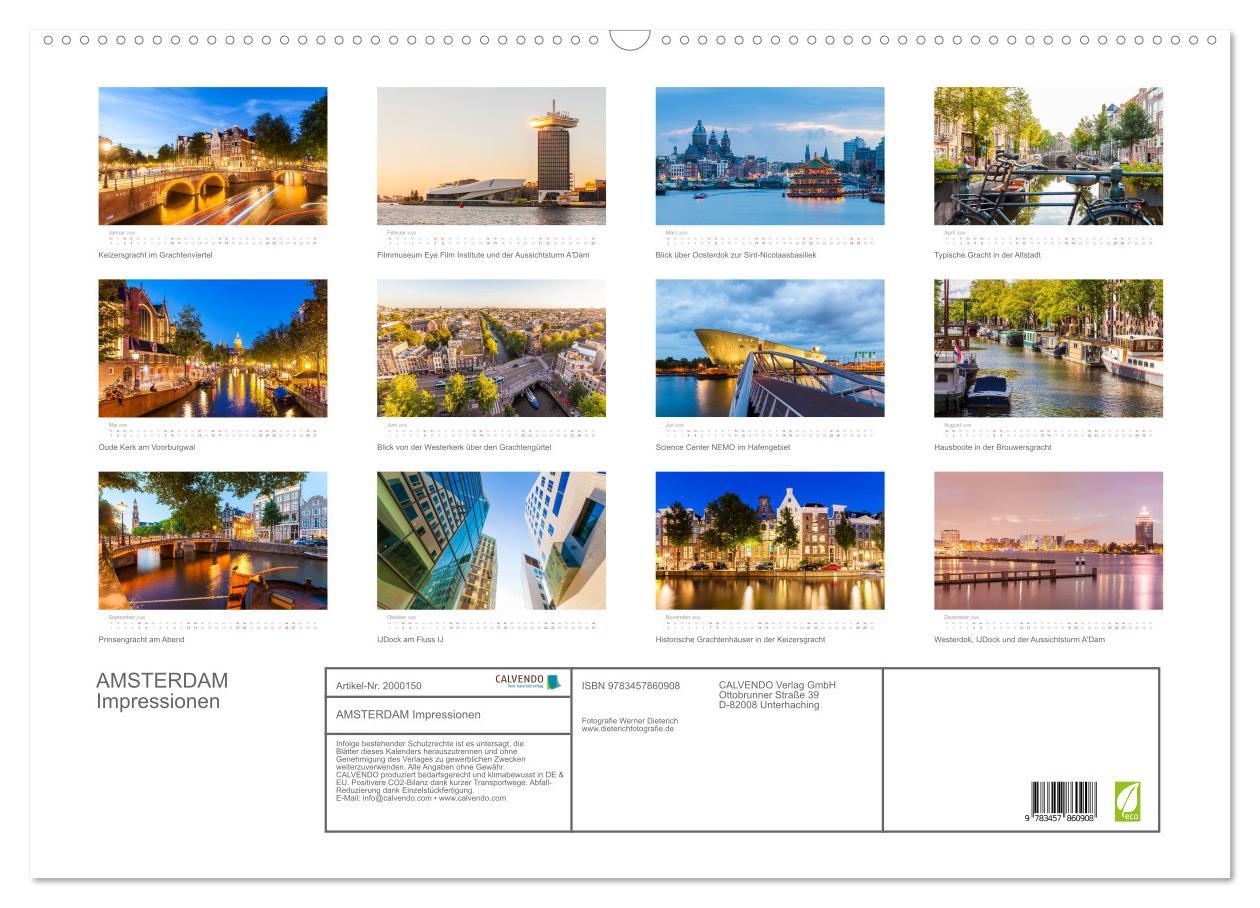
Task: Click the January thumbnail of Keizersgracht bridge
Action: (x=213, y=155)
